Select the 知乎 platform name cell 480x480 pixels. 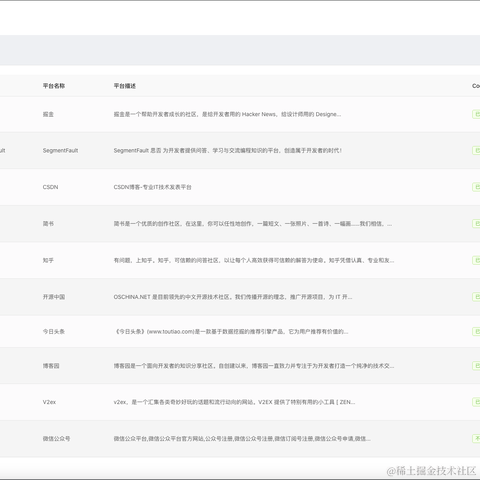click(x=48, y=260)
